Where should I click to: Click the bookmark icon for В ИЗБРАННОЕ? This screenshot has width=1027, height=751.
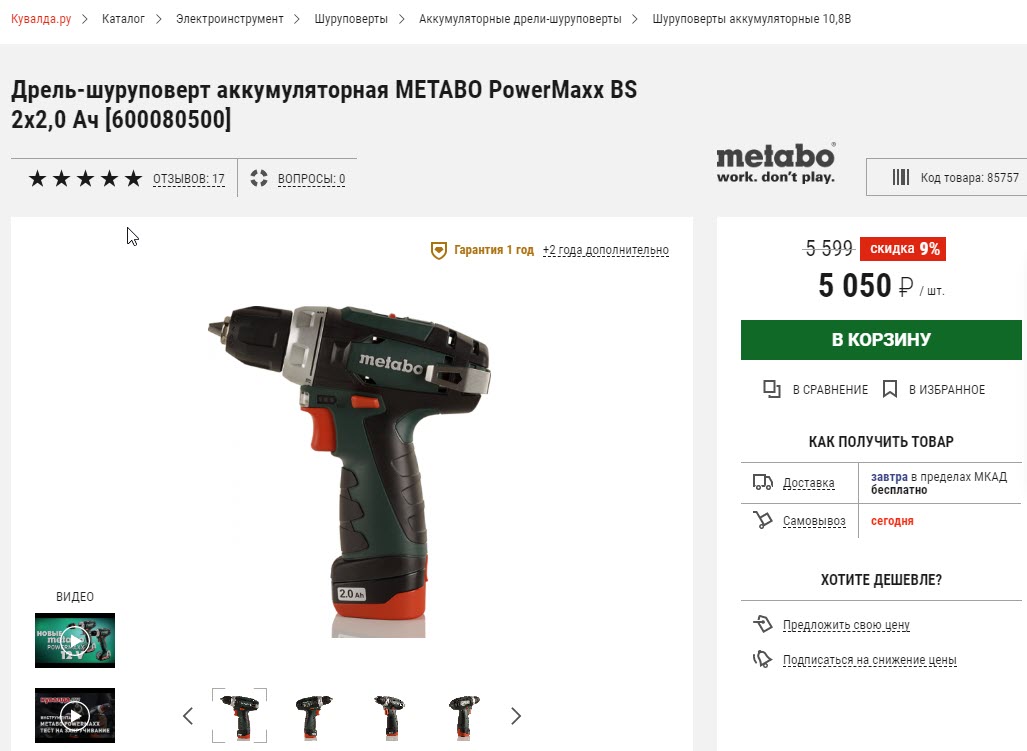(889, 389)
